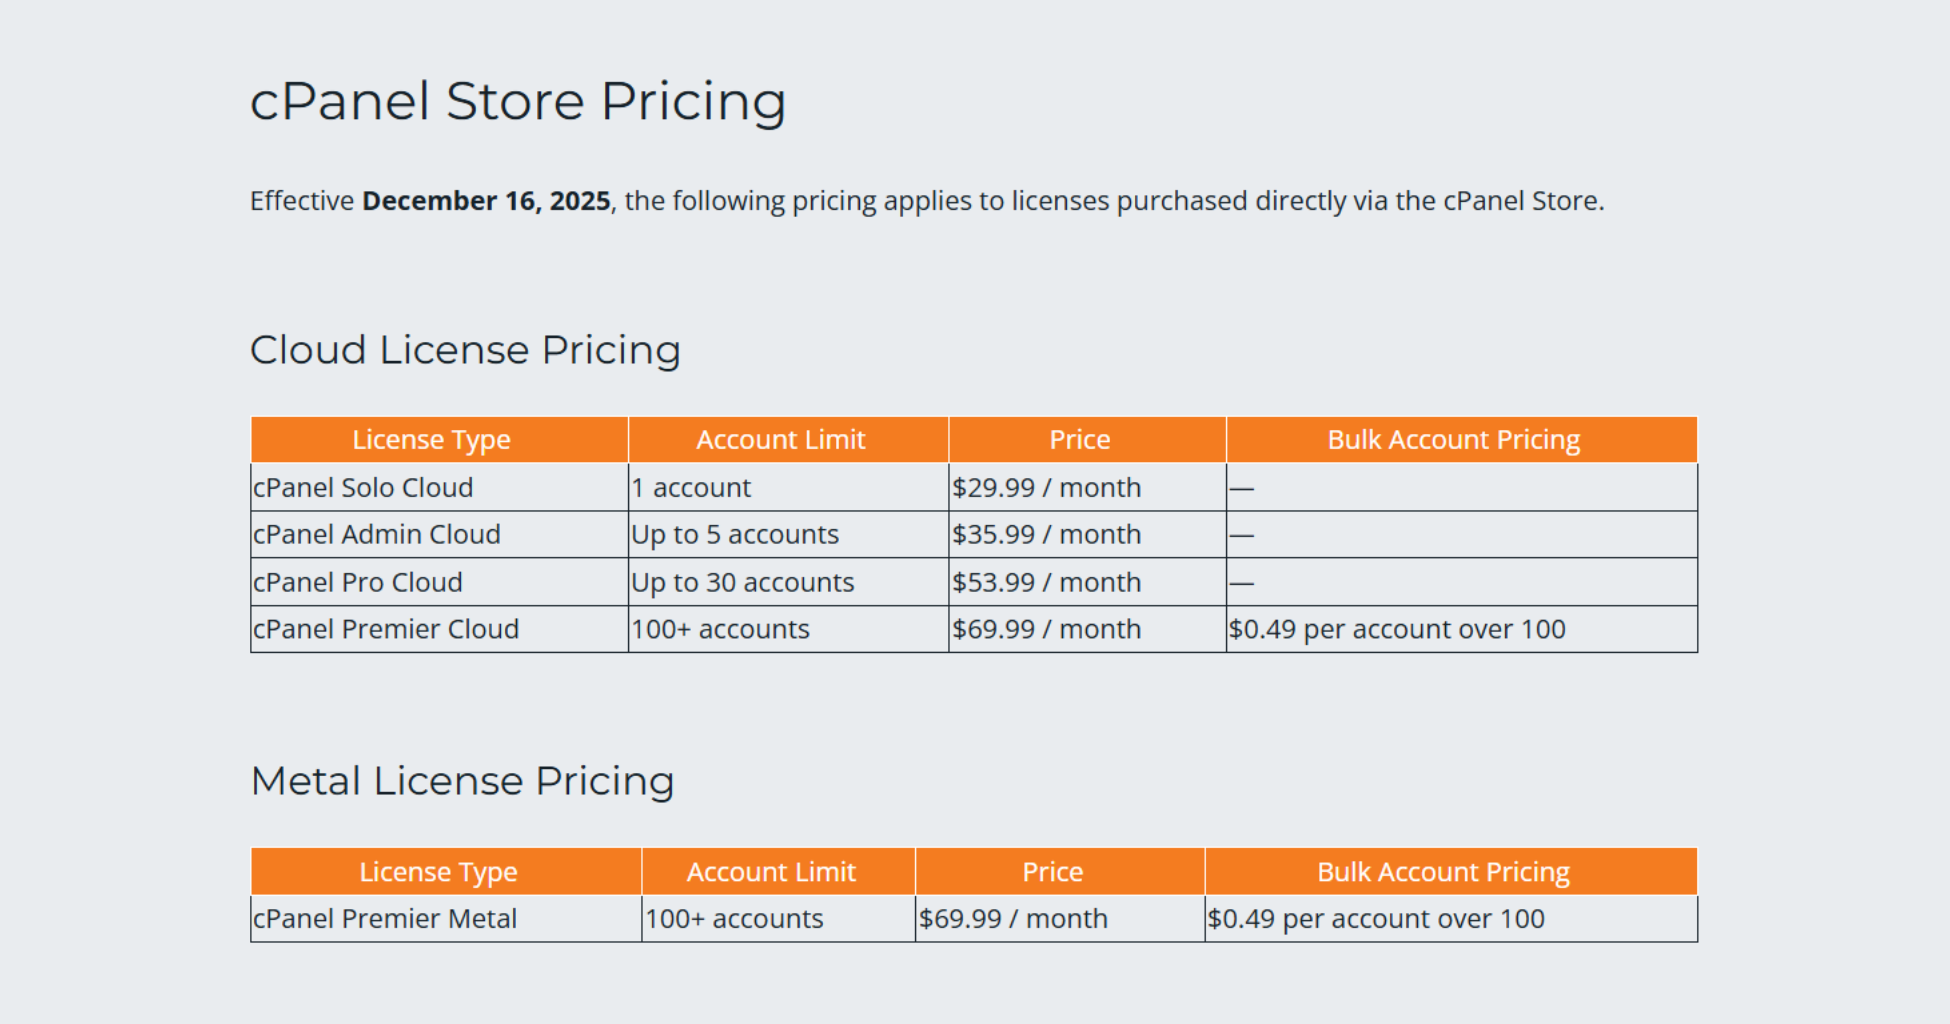Viewport: 1950px width, 1024px height.
Task: Click the metal table Bulk Account Pricing header
Action: pyautogui.click(x=1443, y=872)
